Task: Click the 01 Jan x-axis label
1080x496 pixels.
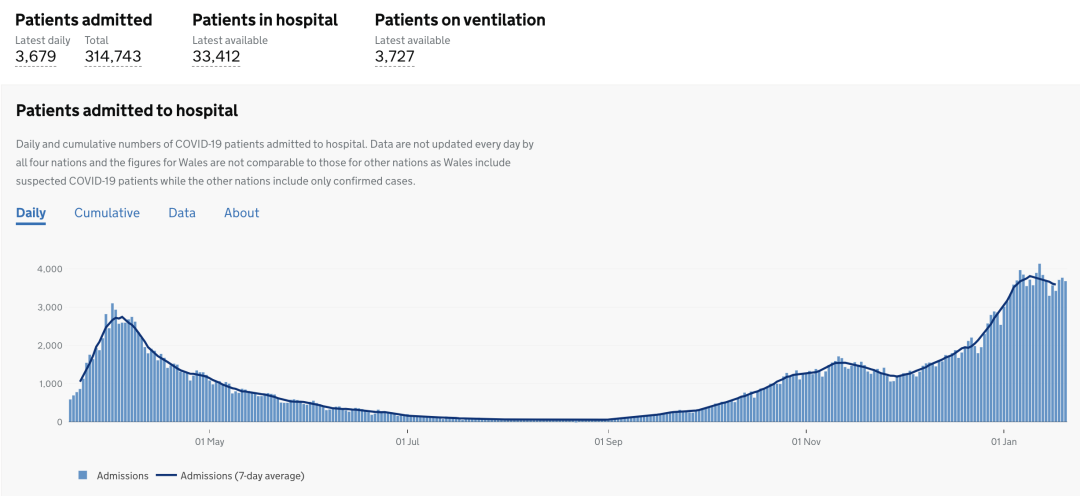Action: click(x=1004, y=441)
